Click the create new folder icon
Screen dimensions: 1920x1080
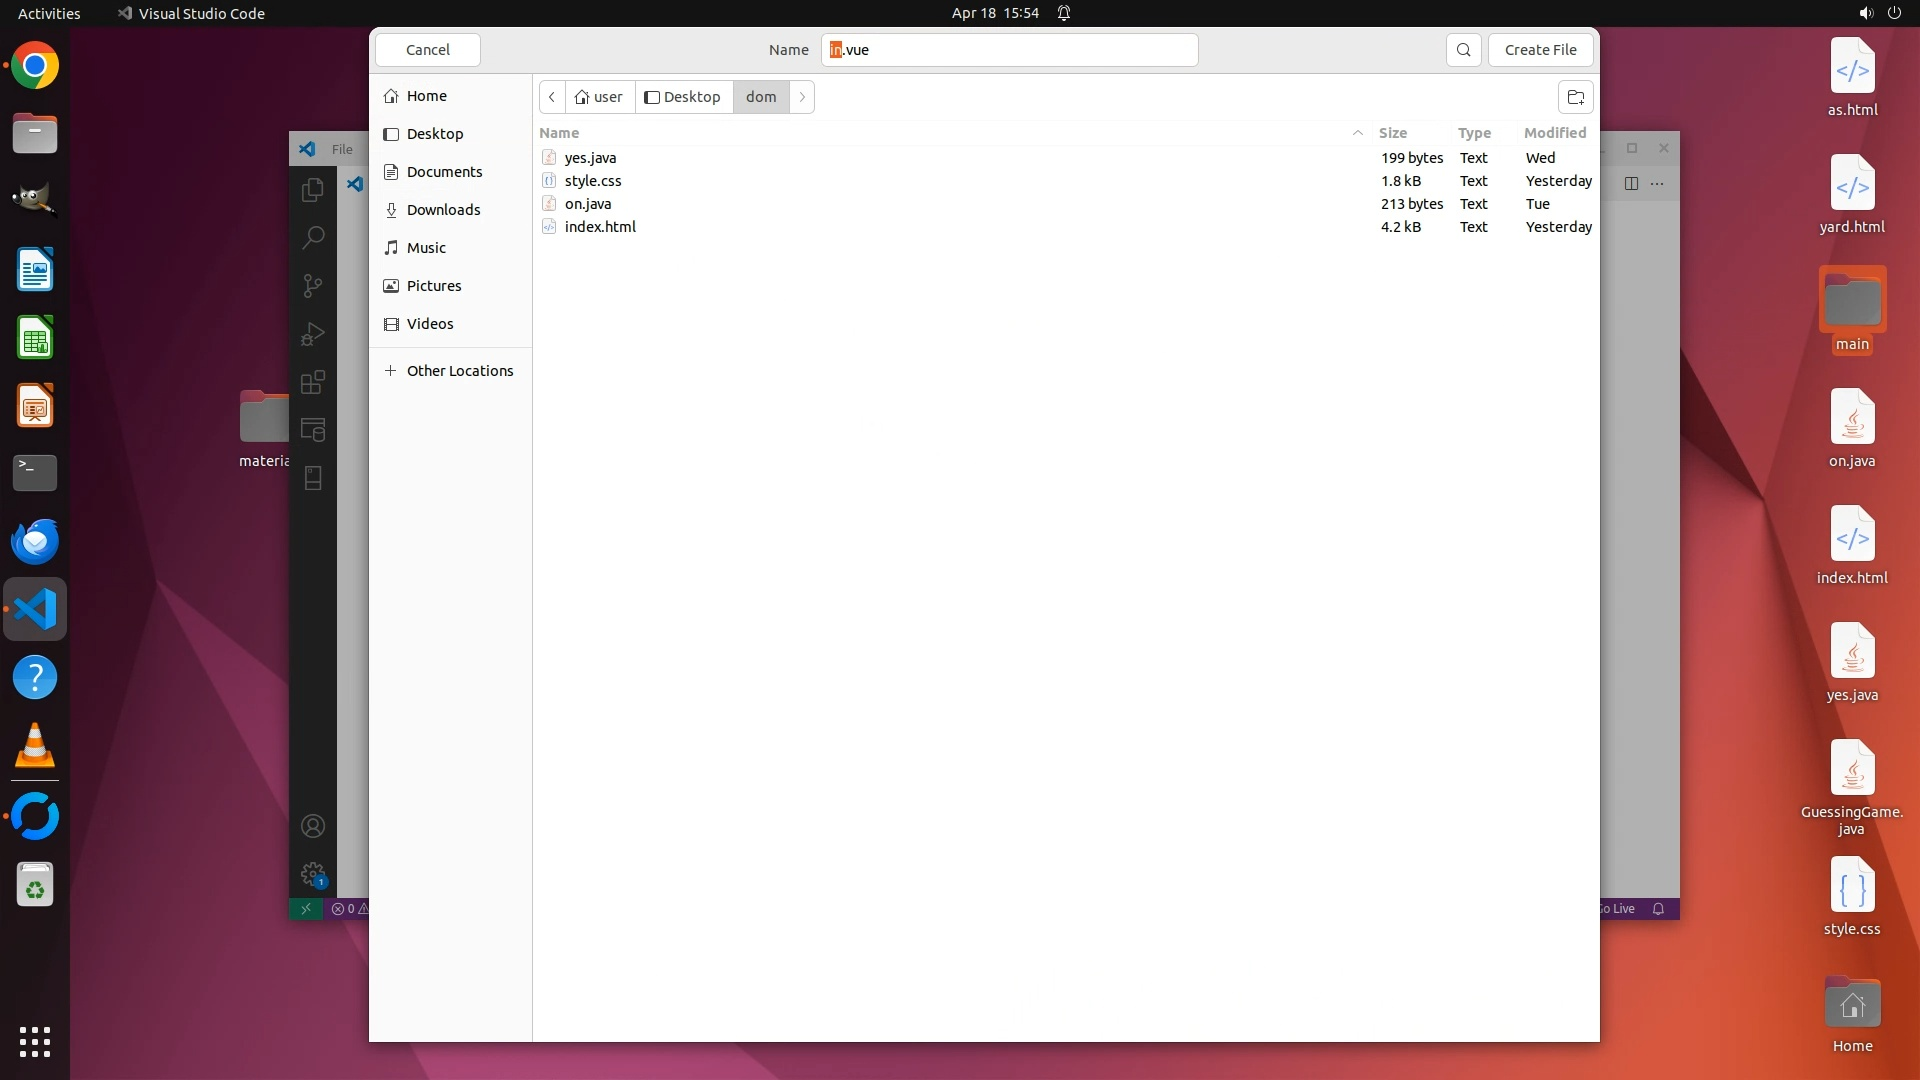pos(1575,97)
